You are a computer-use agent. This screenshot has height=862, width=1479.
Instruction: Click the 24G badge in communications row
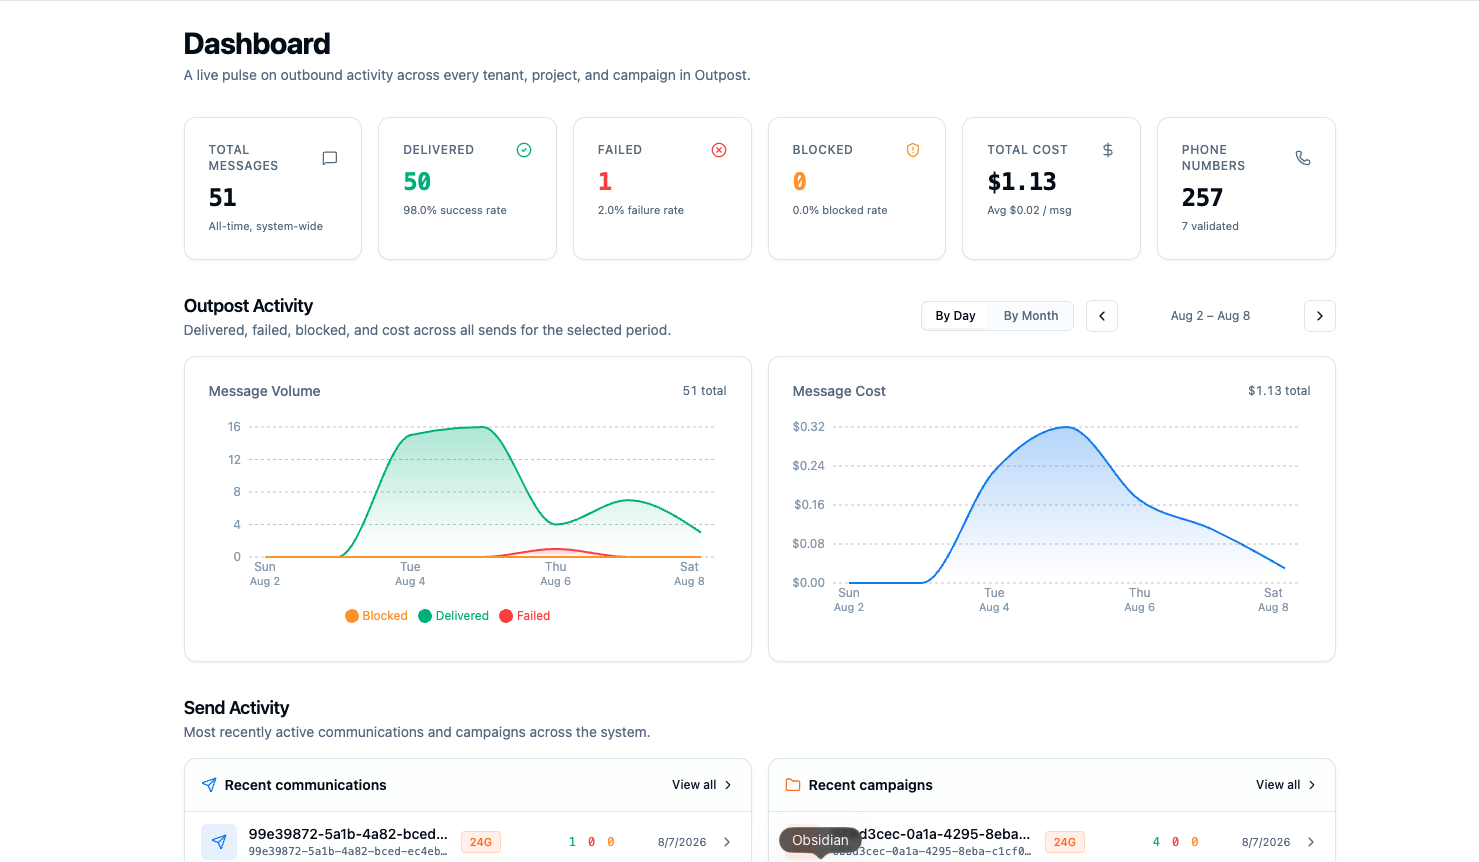(x=481, y=842)
